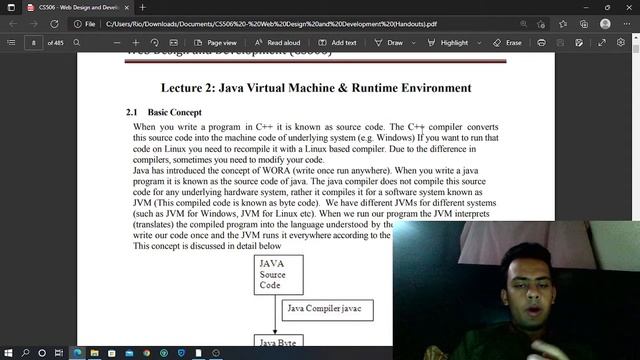Open Page view options
640x360 pixels.
[x=216, y=42]
